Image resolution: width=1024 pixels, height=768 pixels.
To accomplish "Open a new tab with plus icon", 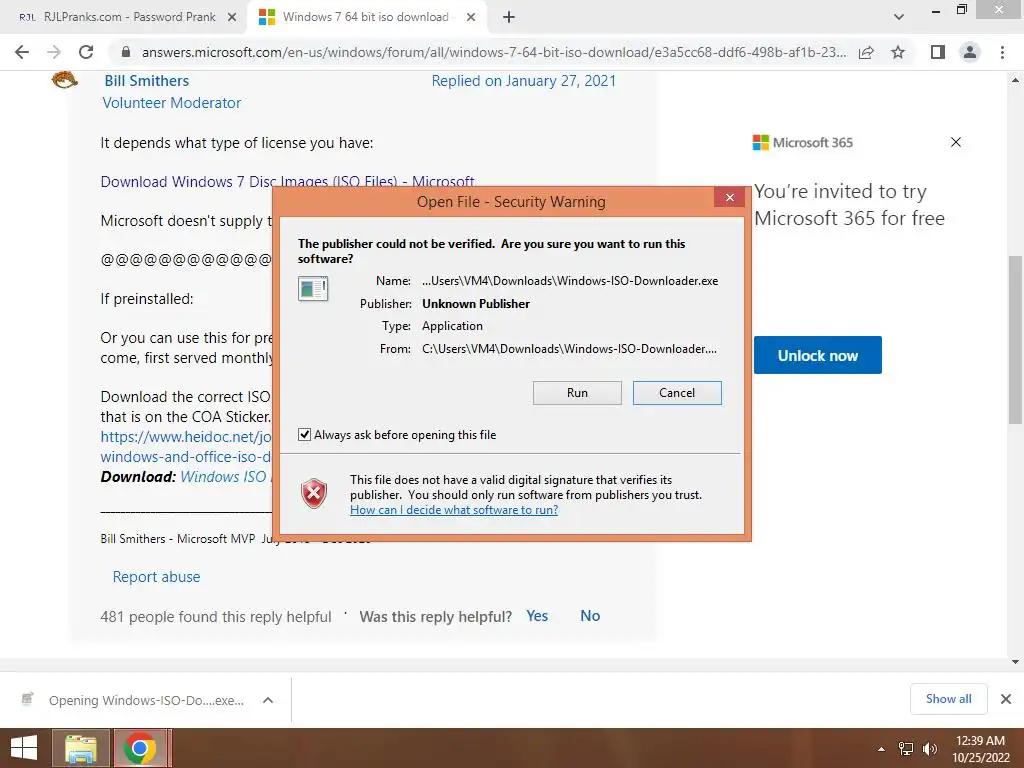I will [509, 18].
